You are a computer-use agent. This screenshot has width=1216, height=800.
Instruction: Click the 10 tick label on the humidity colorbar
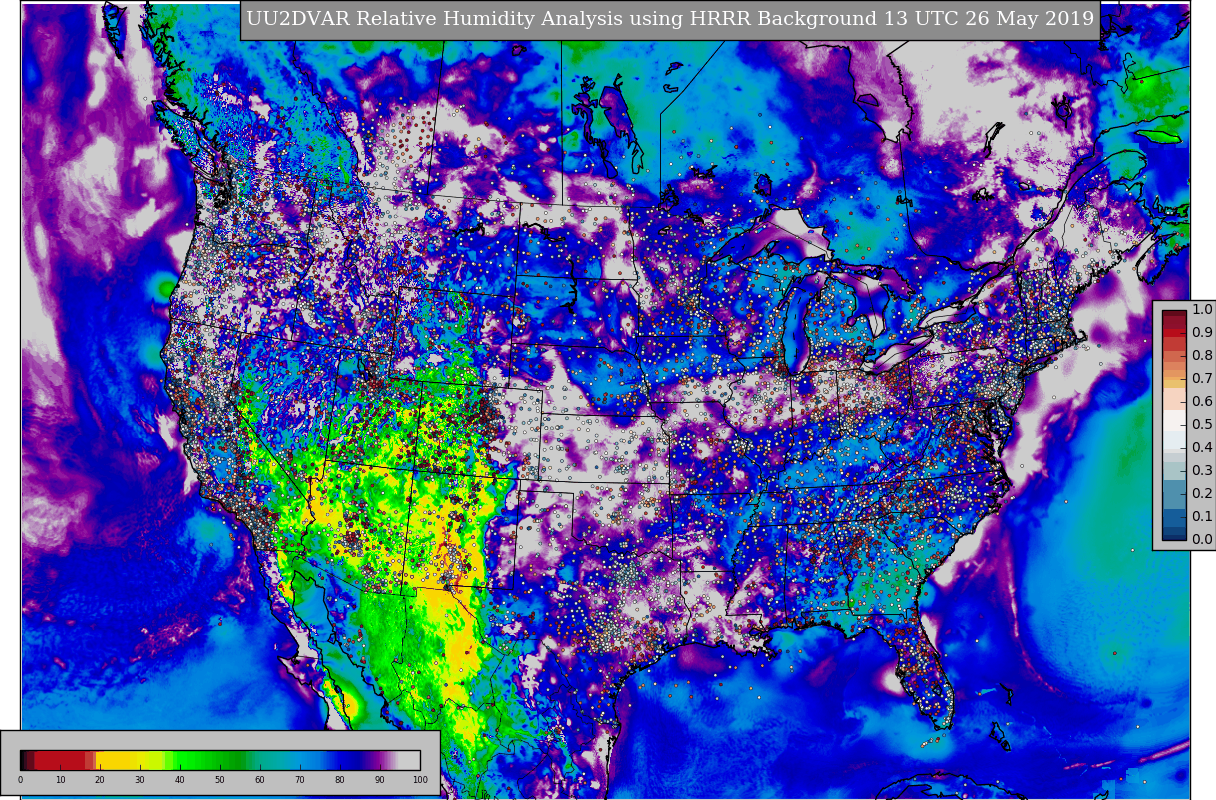(x=60, y=780)
